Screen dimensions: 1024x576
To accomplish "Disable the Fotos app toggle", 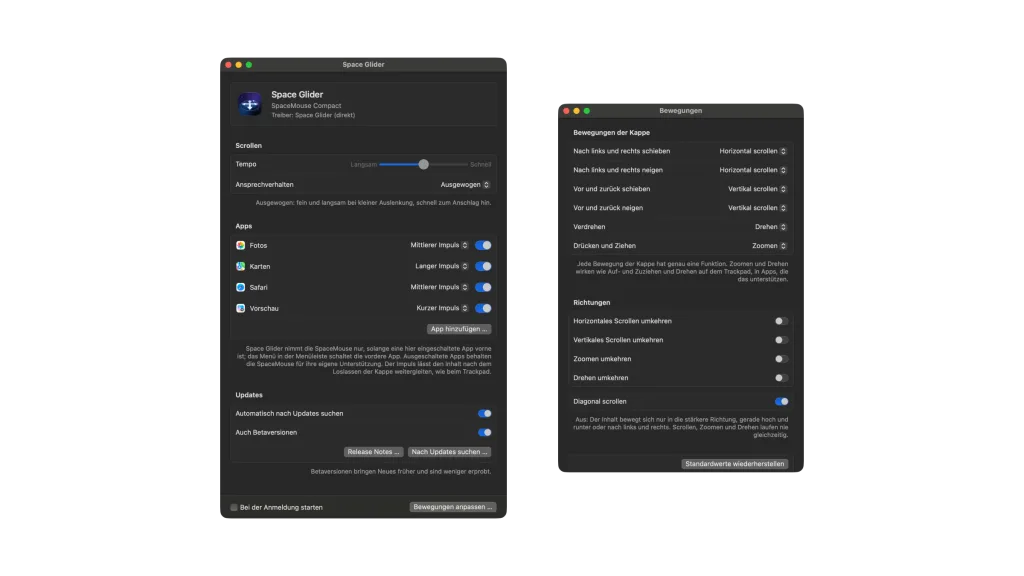I will (x=483, y=246).
